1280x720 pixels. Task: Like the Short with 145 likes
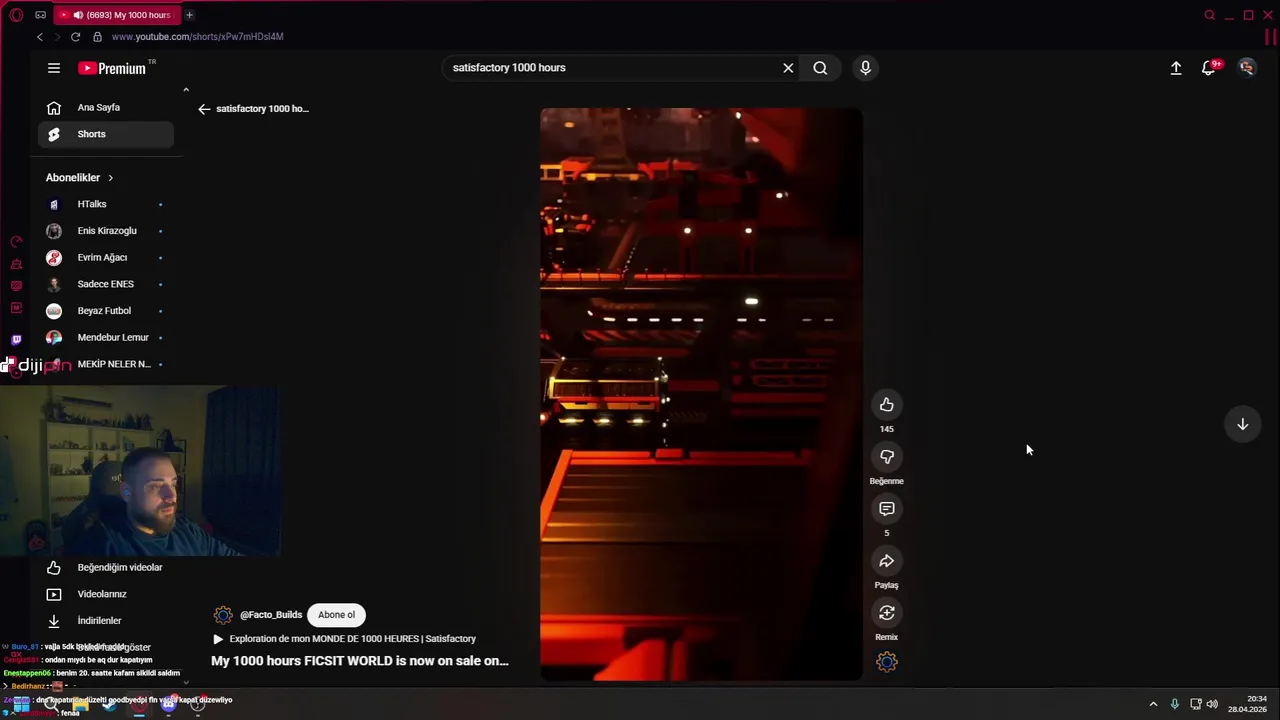[x=887, y=405]
